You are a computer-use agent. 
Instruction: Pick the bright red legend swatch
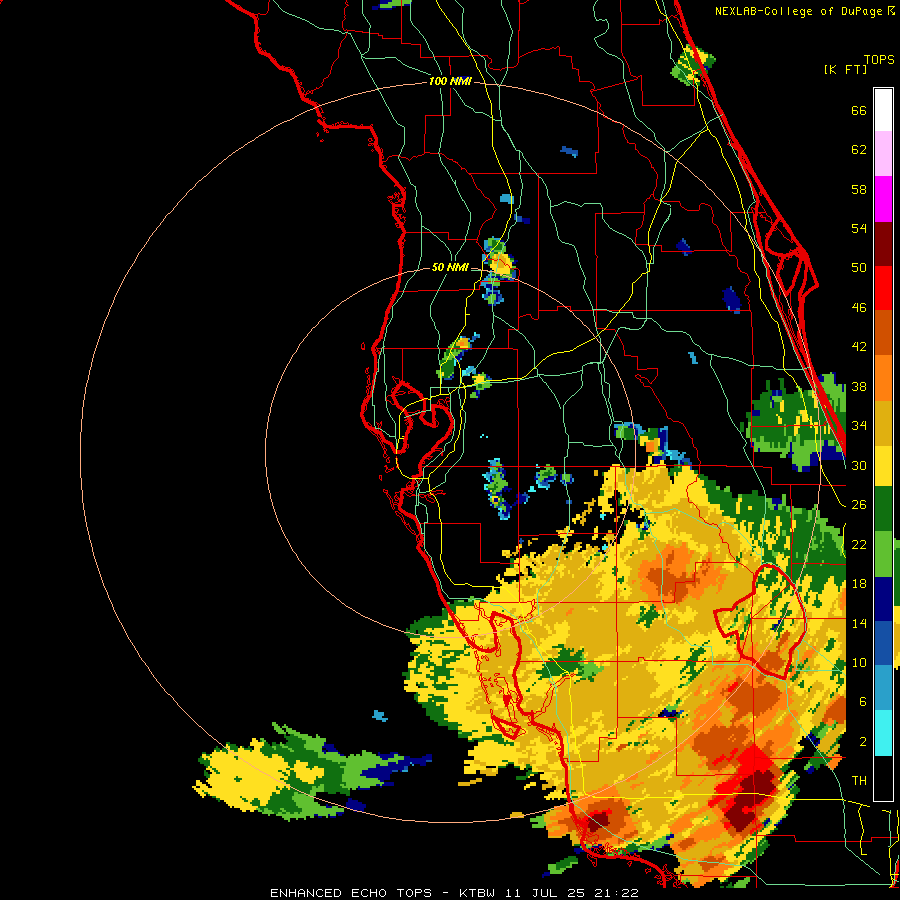[x=883, y=288]
